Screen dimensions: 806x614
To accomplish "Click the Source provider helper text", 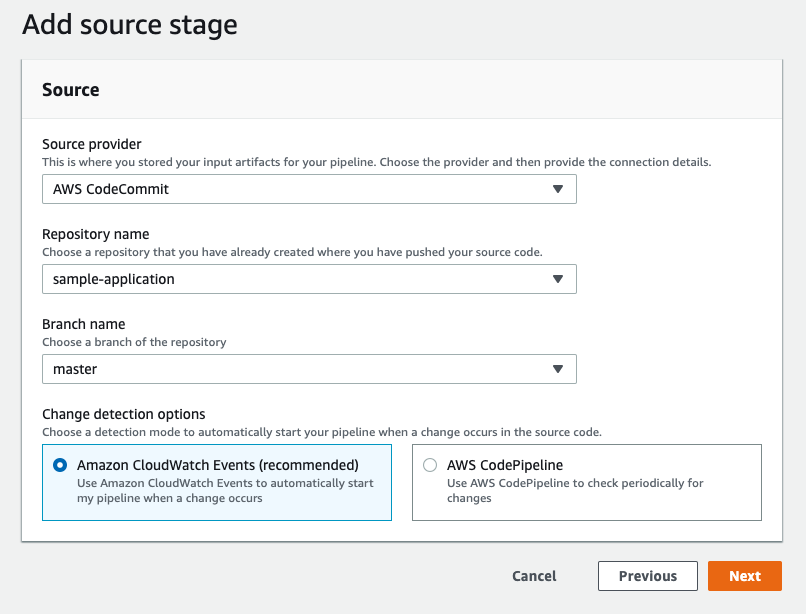I will (x=376, y=161).
